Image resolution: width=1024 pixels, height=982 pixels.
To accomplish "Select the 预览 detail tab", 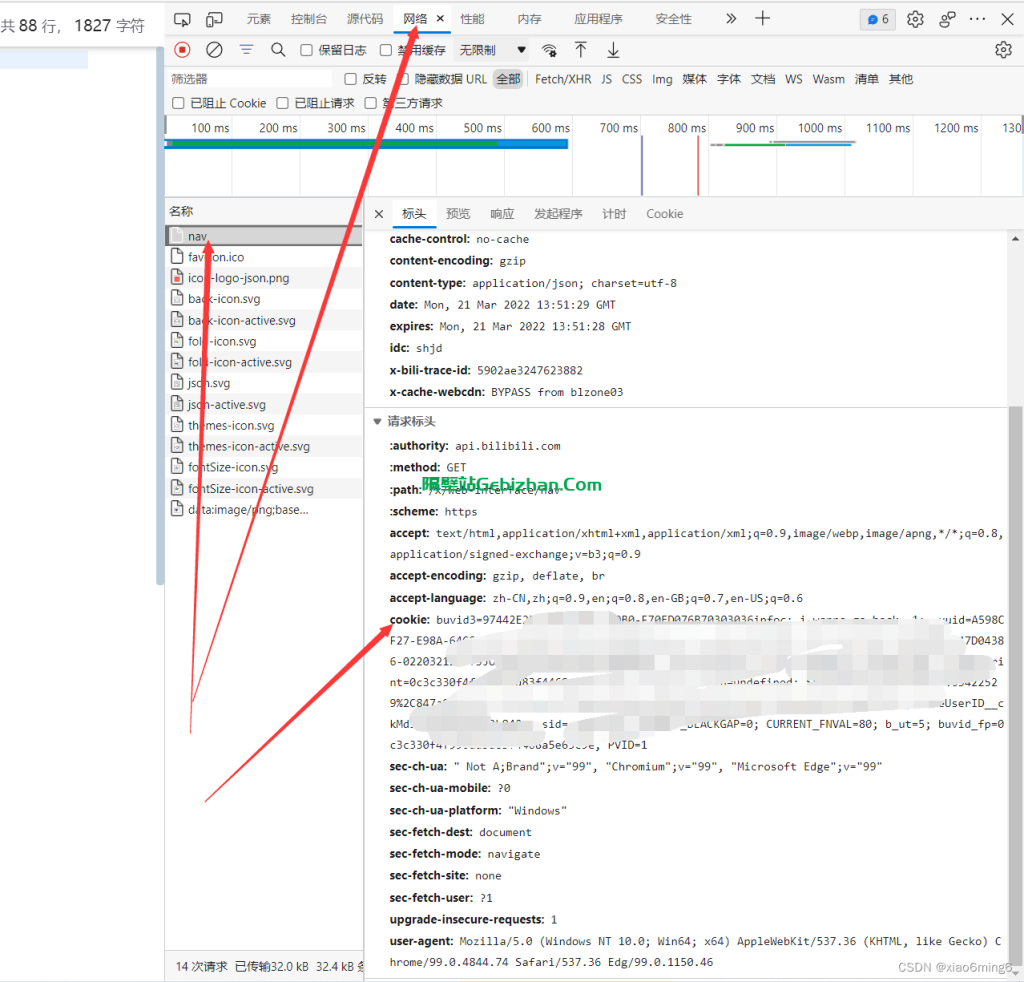I will (x=458, y=214).
